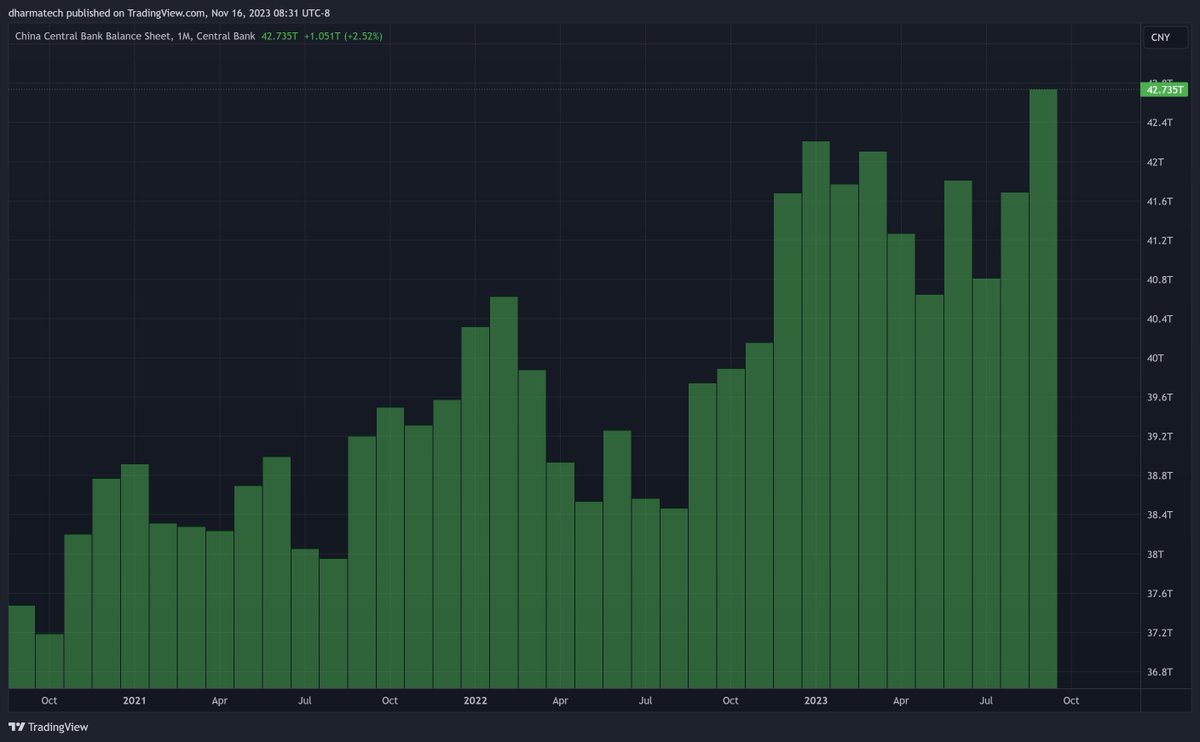Click the 40T price axis label

tap(1155, 358)
